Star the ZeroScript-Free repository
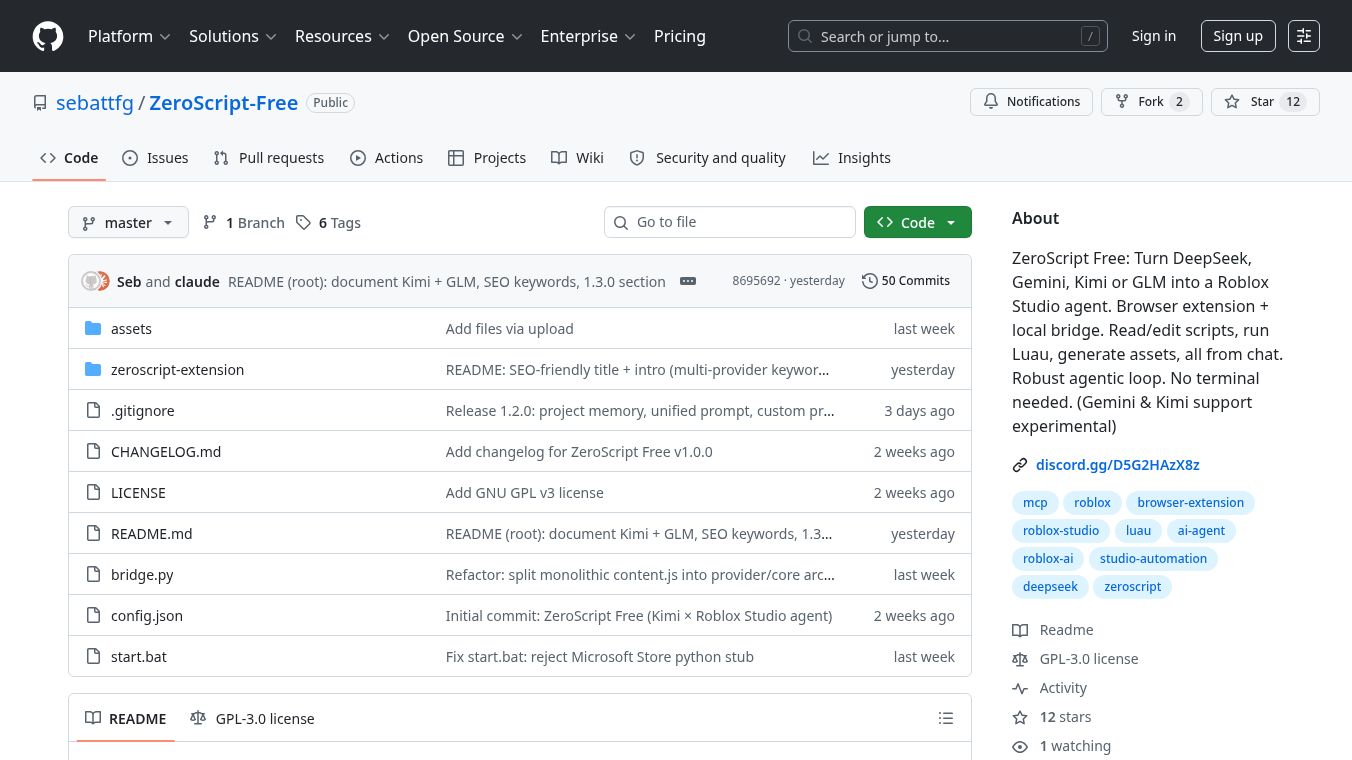The image size is (1352, 760). (x=1265, y=102)
